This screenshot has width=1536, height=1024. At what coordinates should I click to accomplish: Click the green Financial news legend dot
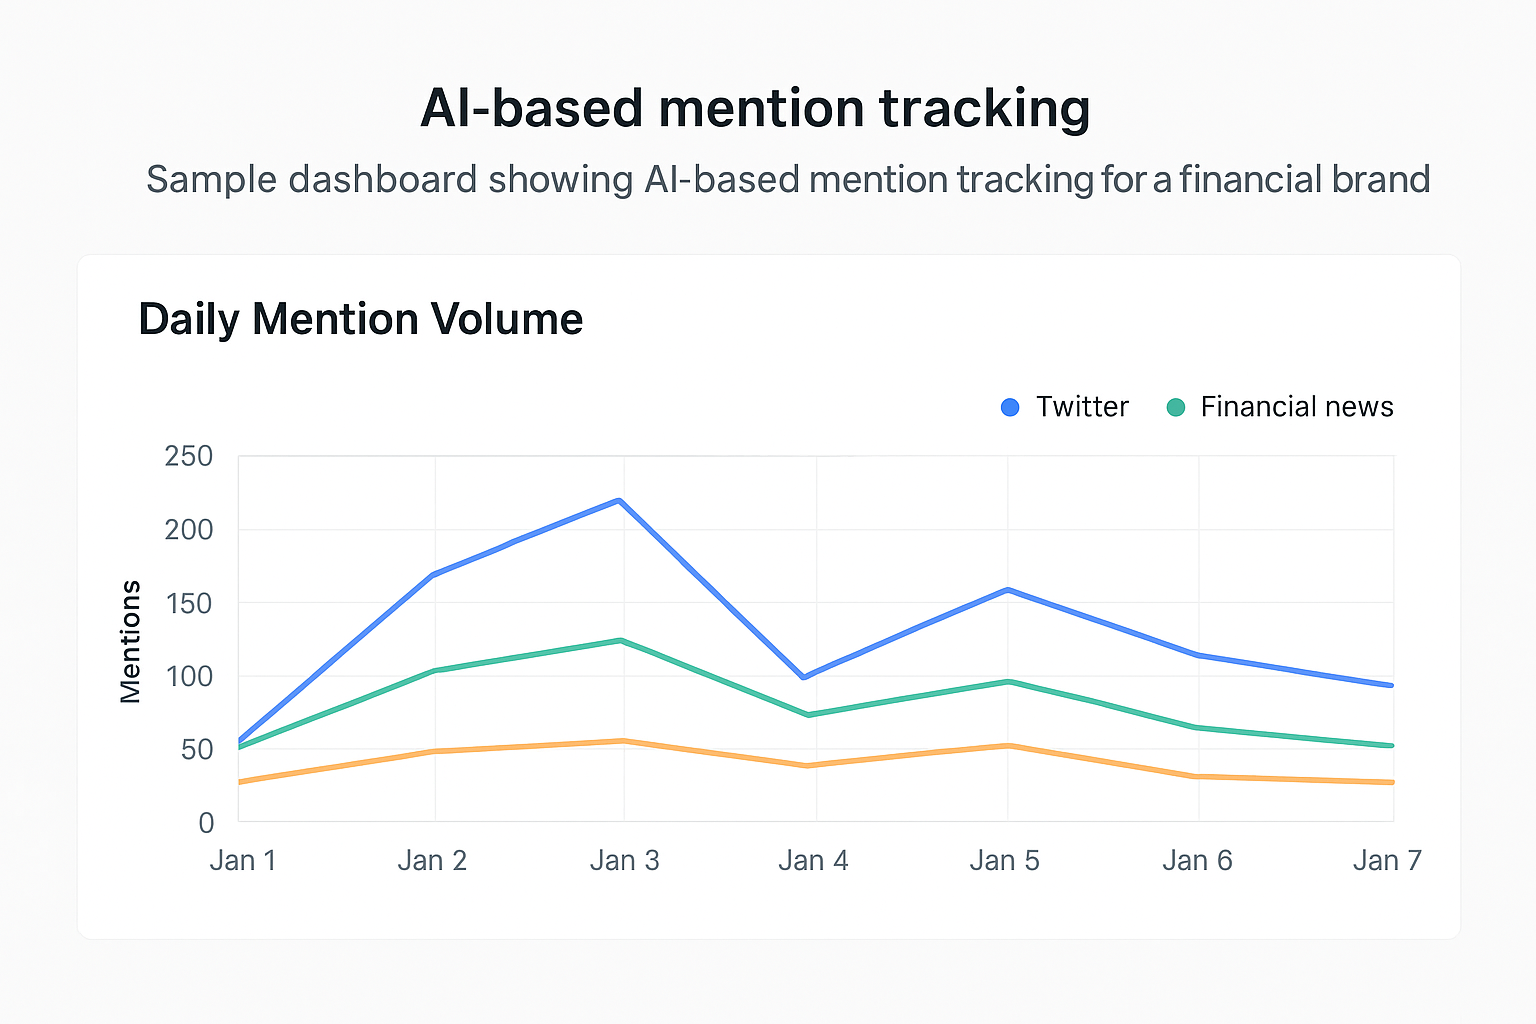pyautogui.click(x=1176, y=407)
